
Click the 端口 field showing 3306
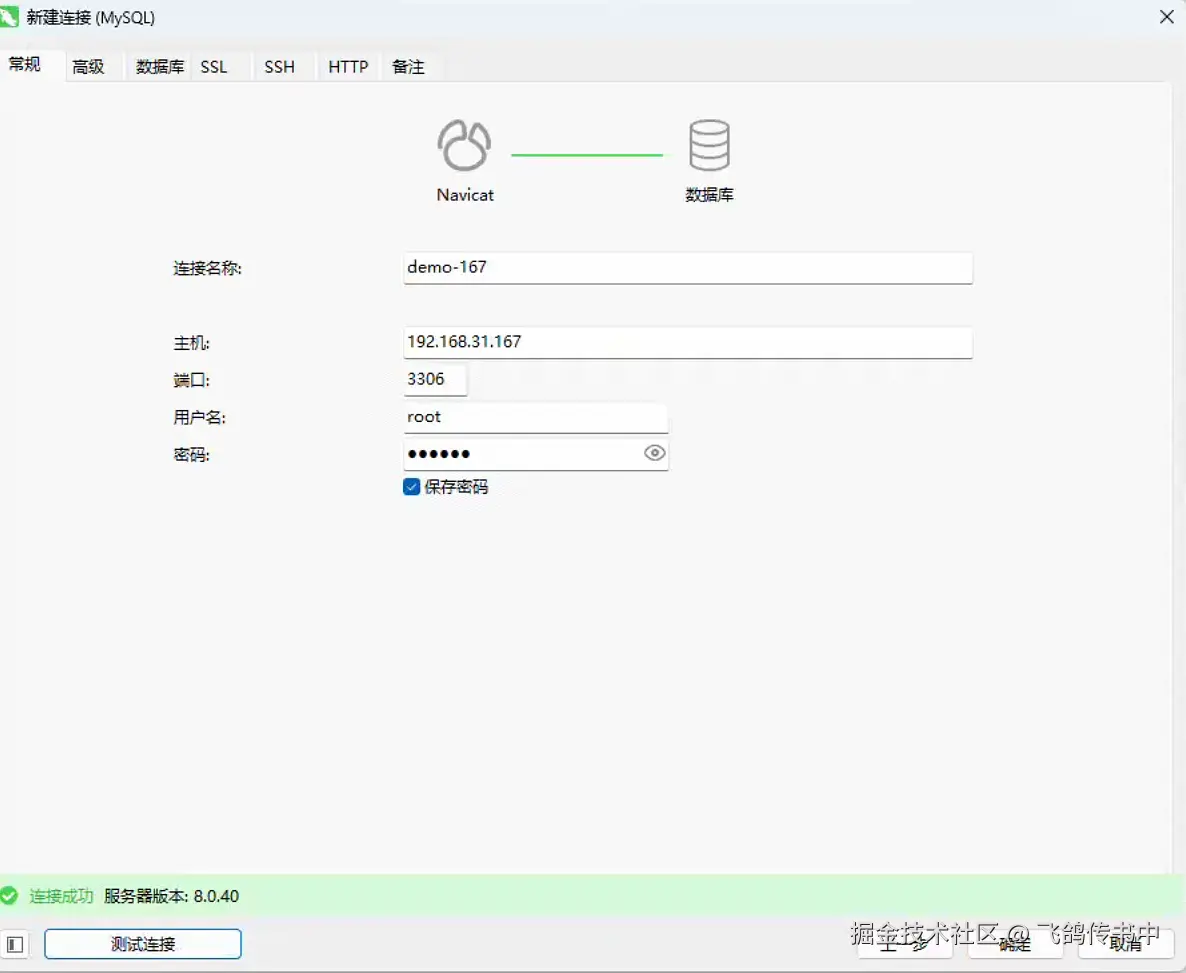(435, 379)
